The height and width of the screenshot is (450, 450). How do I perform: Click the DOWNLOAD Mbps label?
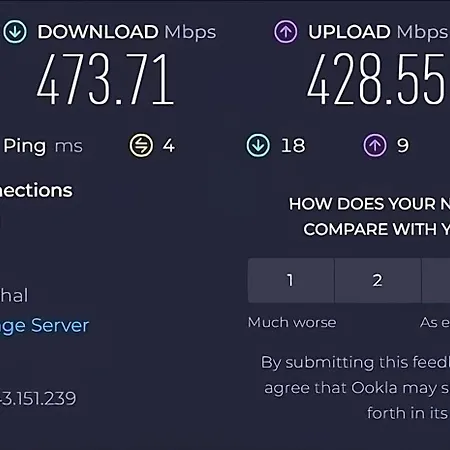tap(127, 32)
